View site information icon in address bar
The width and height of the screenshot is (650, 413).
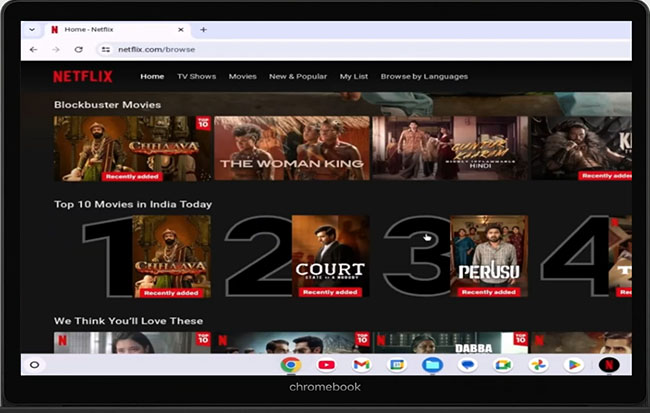[106, 49]
